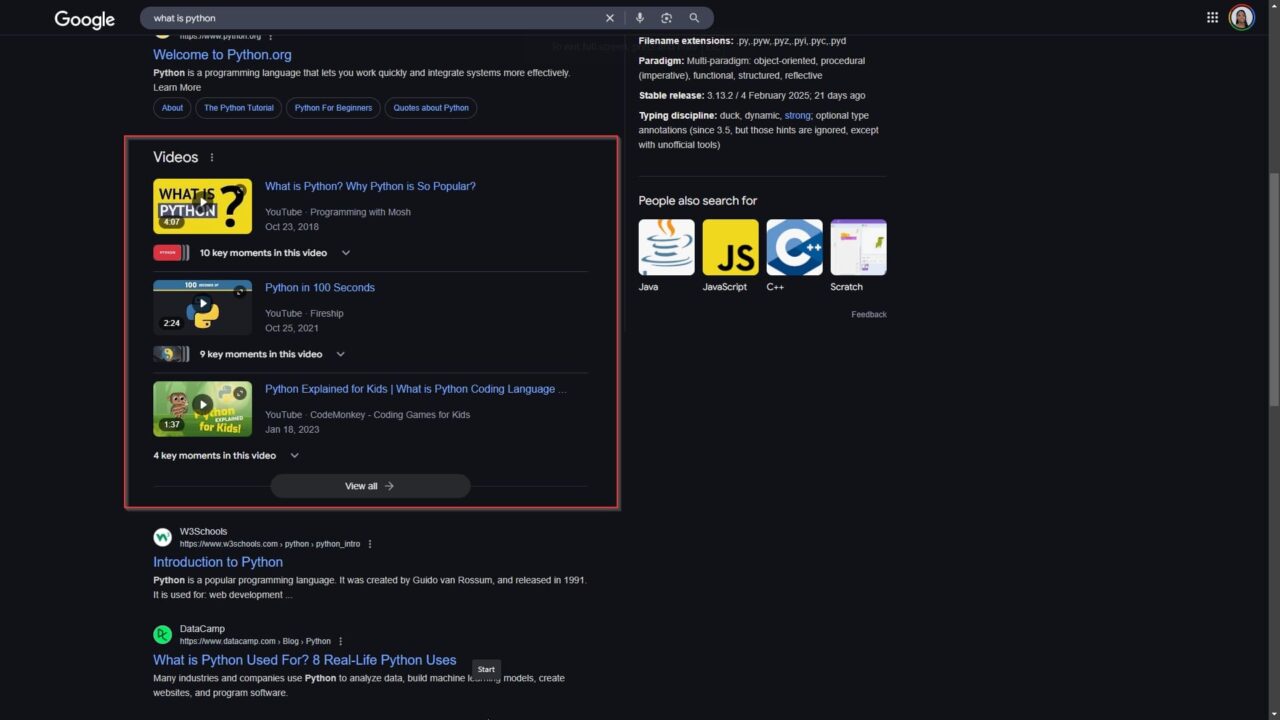Open W3Schools result three-dot menu
The height and width of the screenshot is (720, 1280).
point(370,544)
